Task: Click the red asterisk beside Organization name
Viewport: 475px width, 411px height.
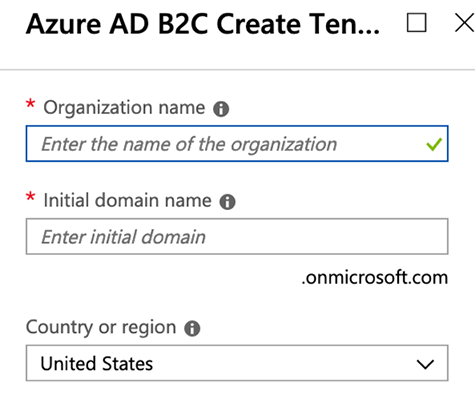Action: point(30,104)
